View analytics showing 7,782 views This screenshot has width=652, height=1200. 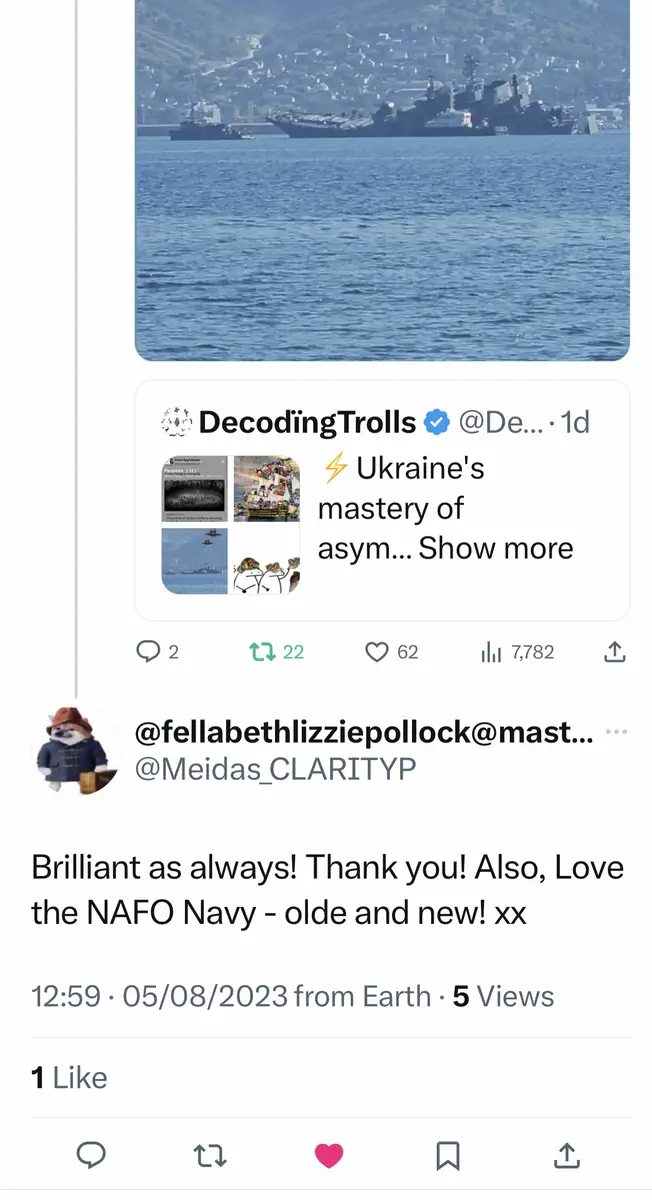pyautogui.click(x=491, y=653)
